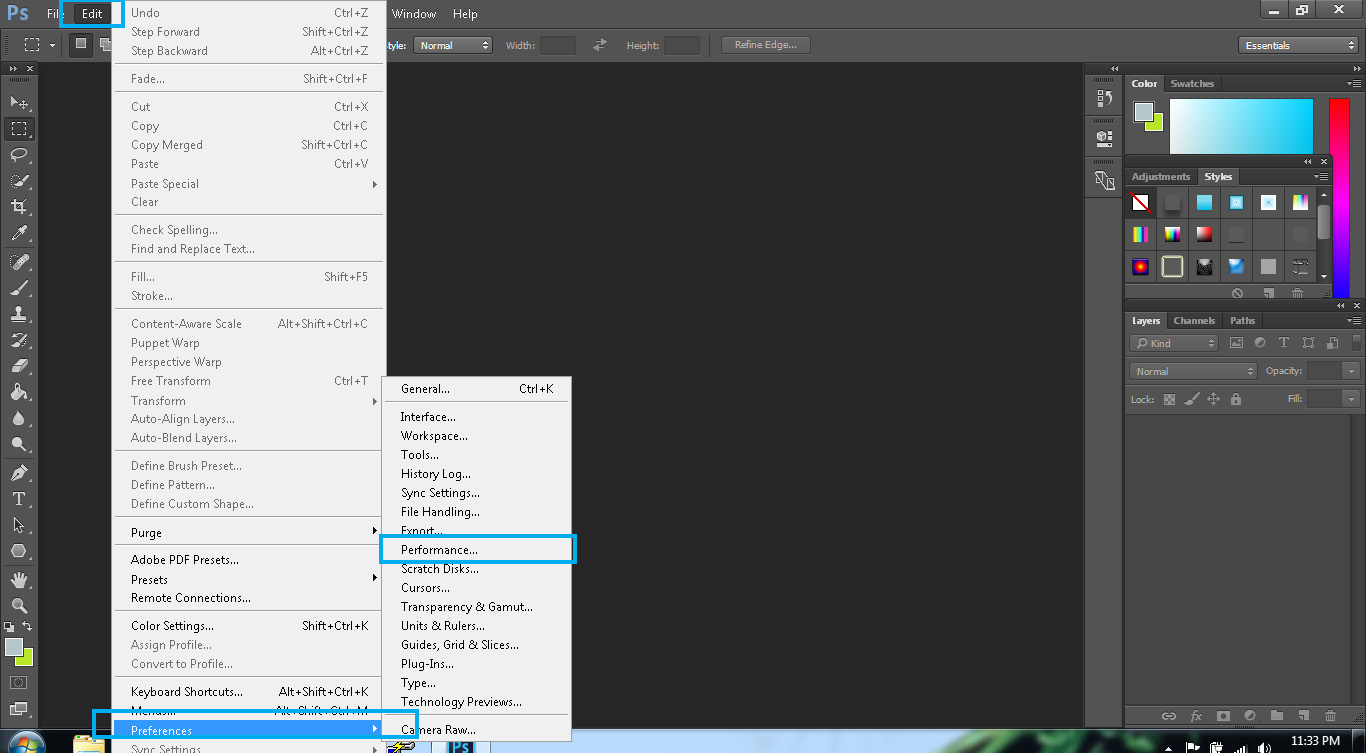1366x753 pixels.
Task: Click the link layers icon
Action: (x=1168, y=715)
